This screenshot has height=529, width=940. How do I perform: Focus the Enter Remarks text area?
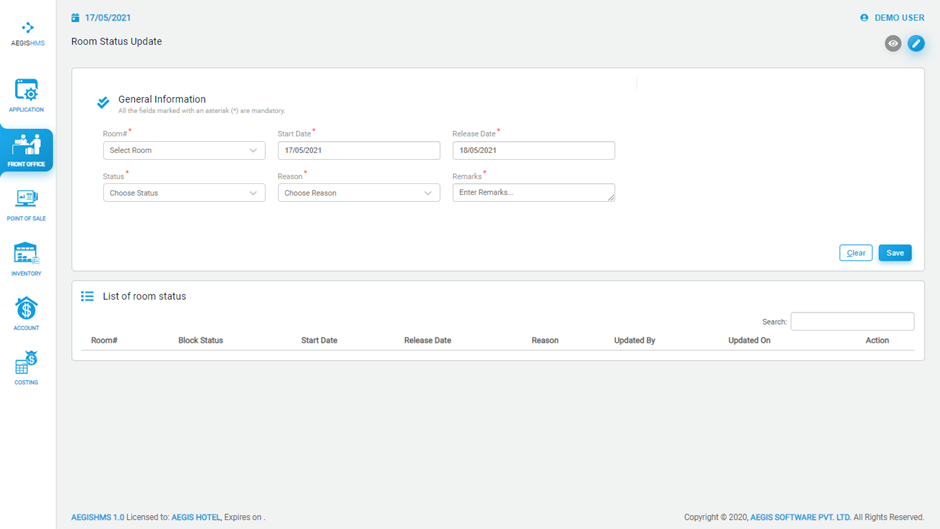pos(533,193)
